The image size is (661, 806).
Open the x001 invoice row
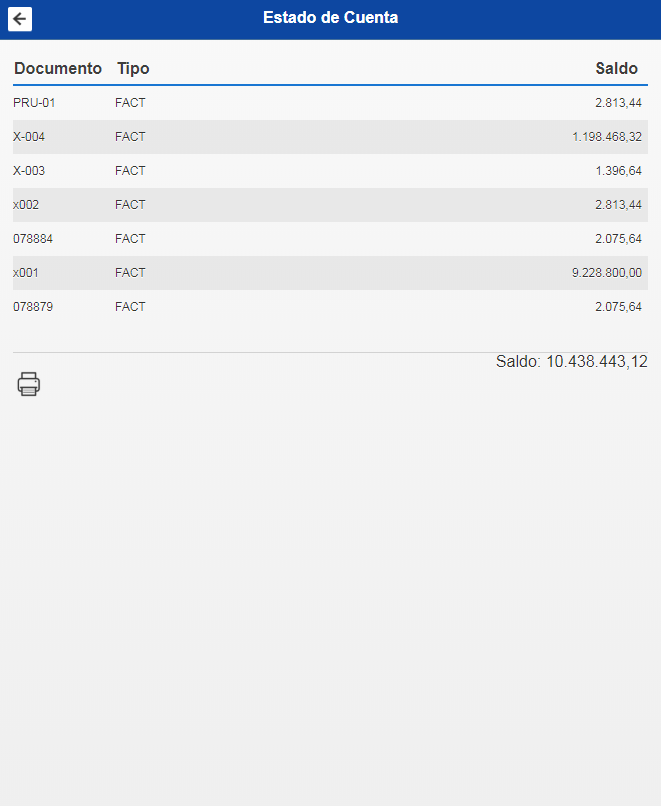tap(330, 272)
